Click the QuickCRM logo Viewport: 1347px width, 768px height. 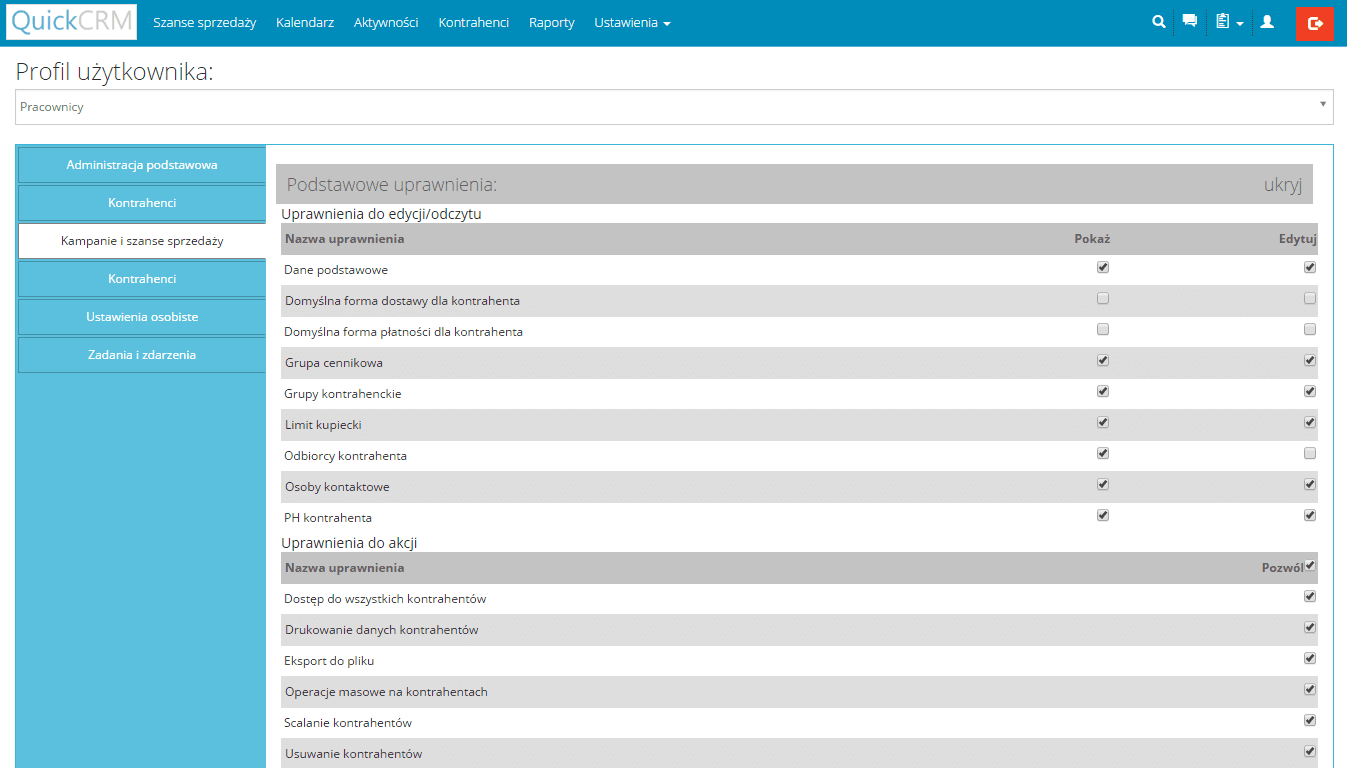71,22
